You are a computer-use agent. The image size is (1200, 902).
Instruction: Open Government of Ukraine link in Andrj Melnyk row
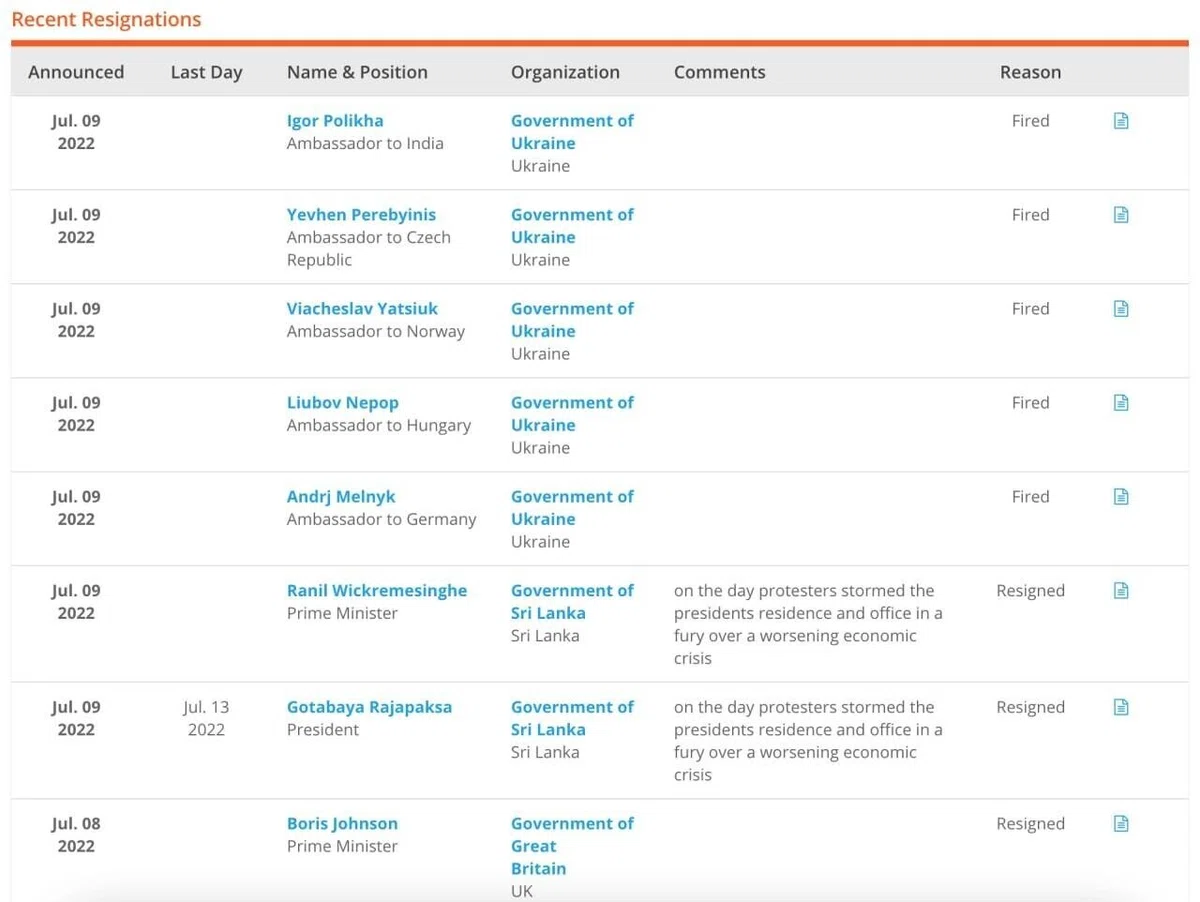(572, 508)
